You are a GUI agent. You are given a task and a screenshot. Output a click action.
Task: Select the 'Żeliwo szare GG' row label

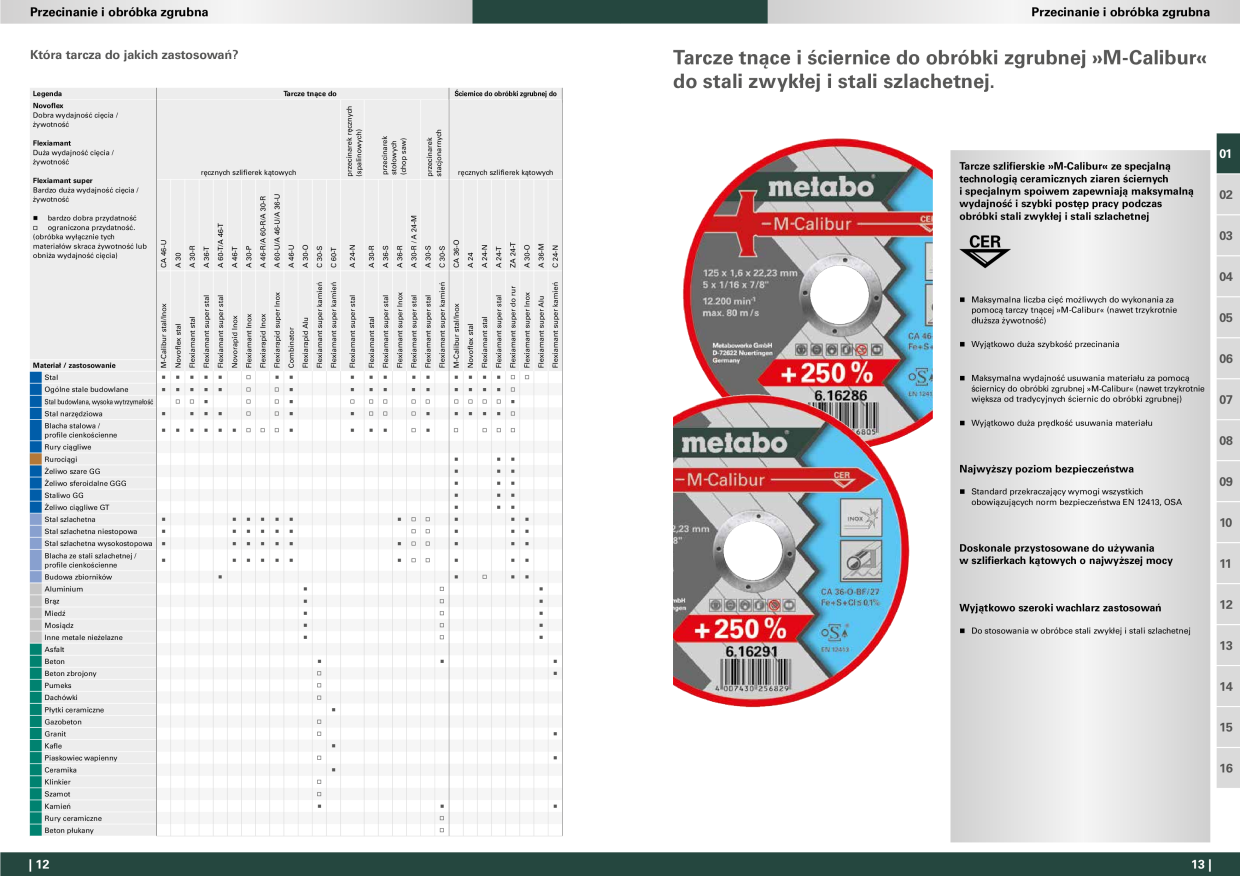72,471
